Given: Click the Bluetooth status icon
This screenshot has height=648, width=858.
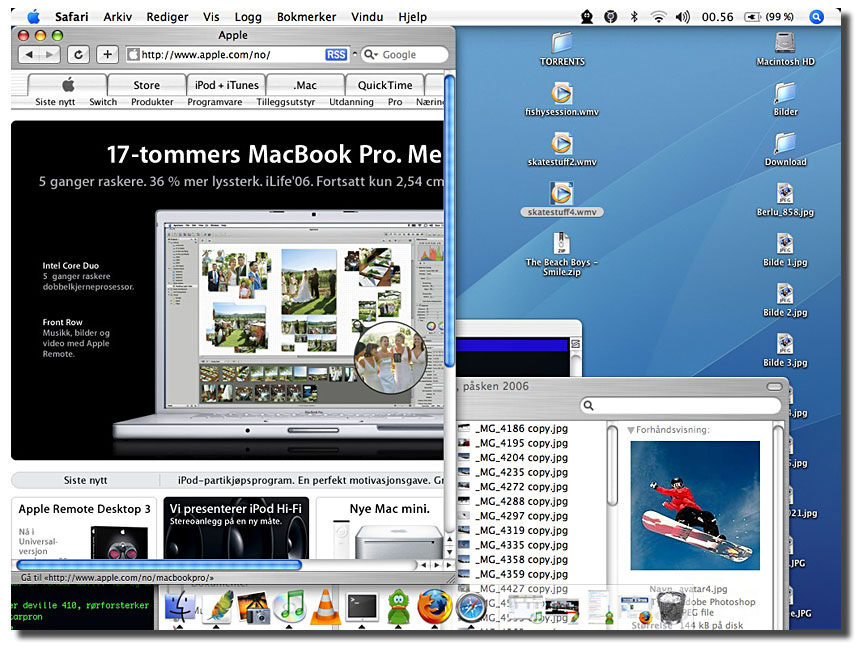Looking at the screenshot, I should 634,16.
